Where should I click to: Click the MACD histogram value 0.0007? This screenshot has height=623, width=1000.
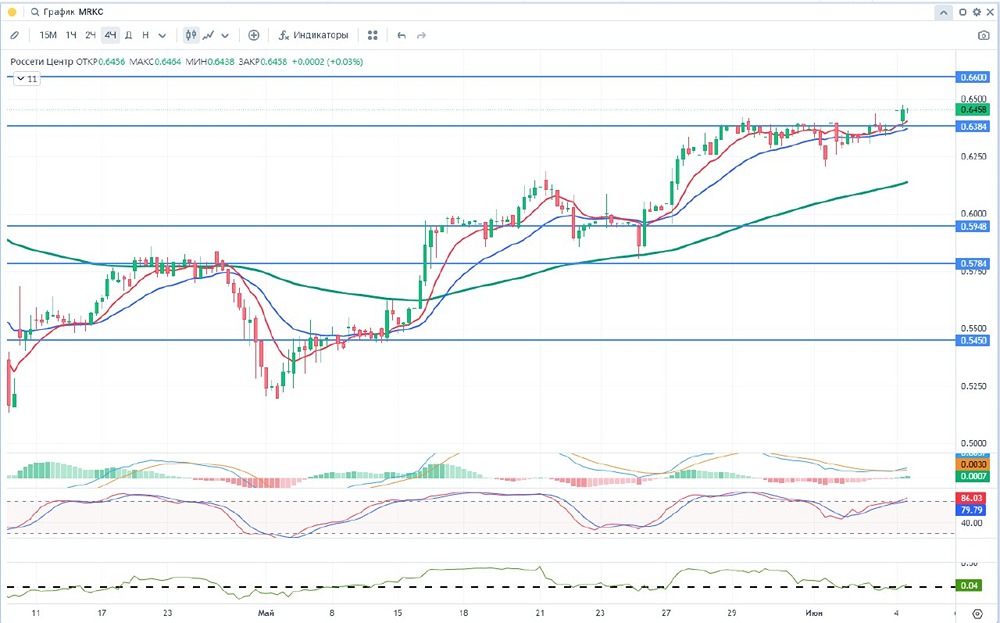coord(971,476)
